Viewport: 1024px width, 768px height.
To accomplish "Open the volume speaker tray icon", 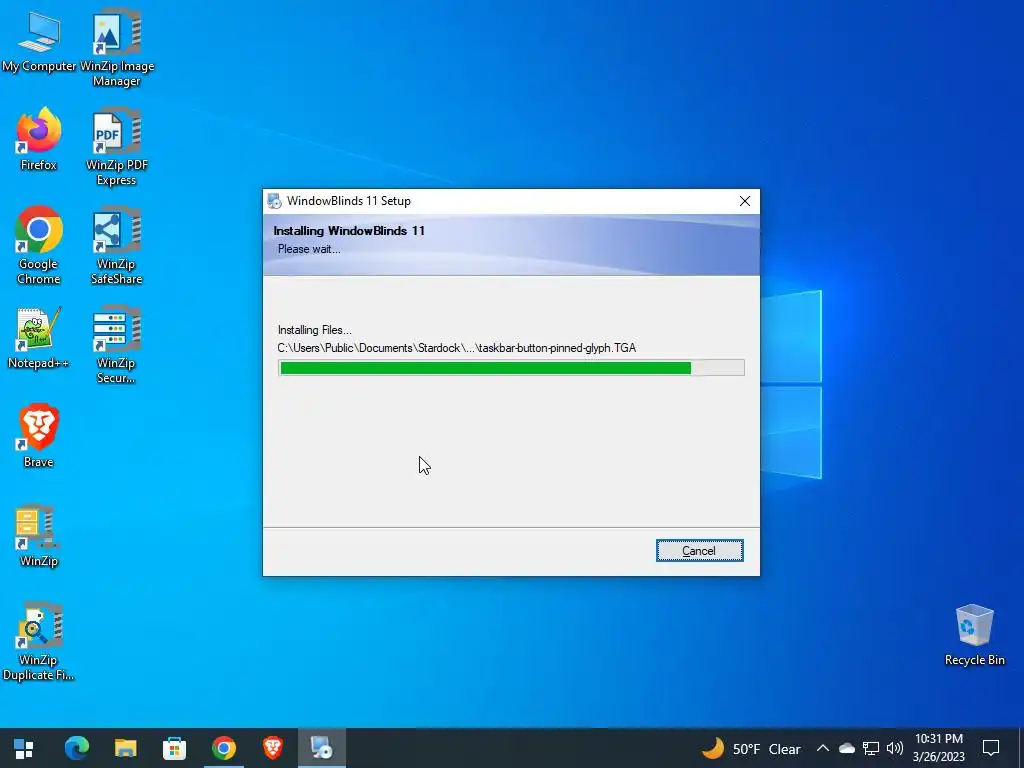I will point(895,748).
